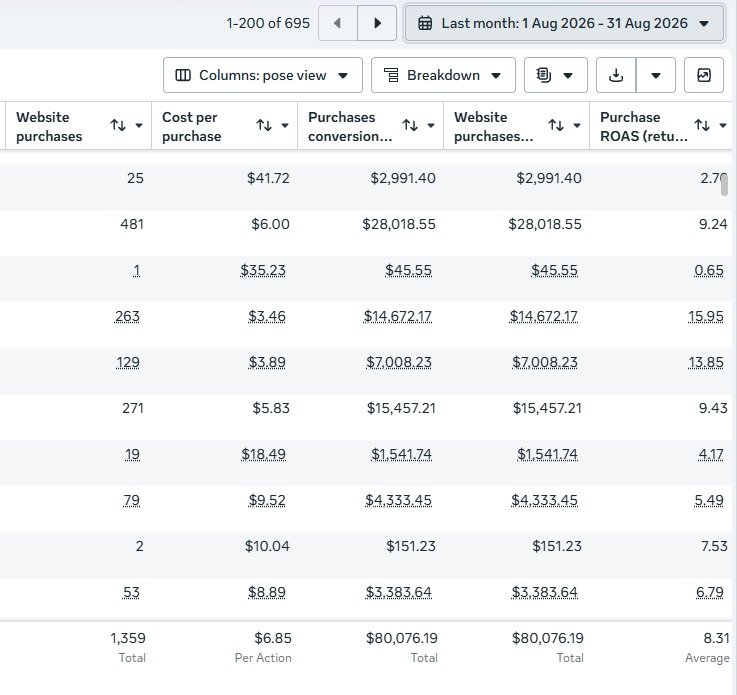The width and height of the screenshot is (737, 695).
Task: Go to previous page of results
Action: pyautogui.click(x=337, y=23)
